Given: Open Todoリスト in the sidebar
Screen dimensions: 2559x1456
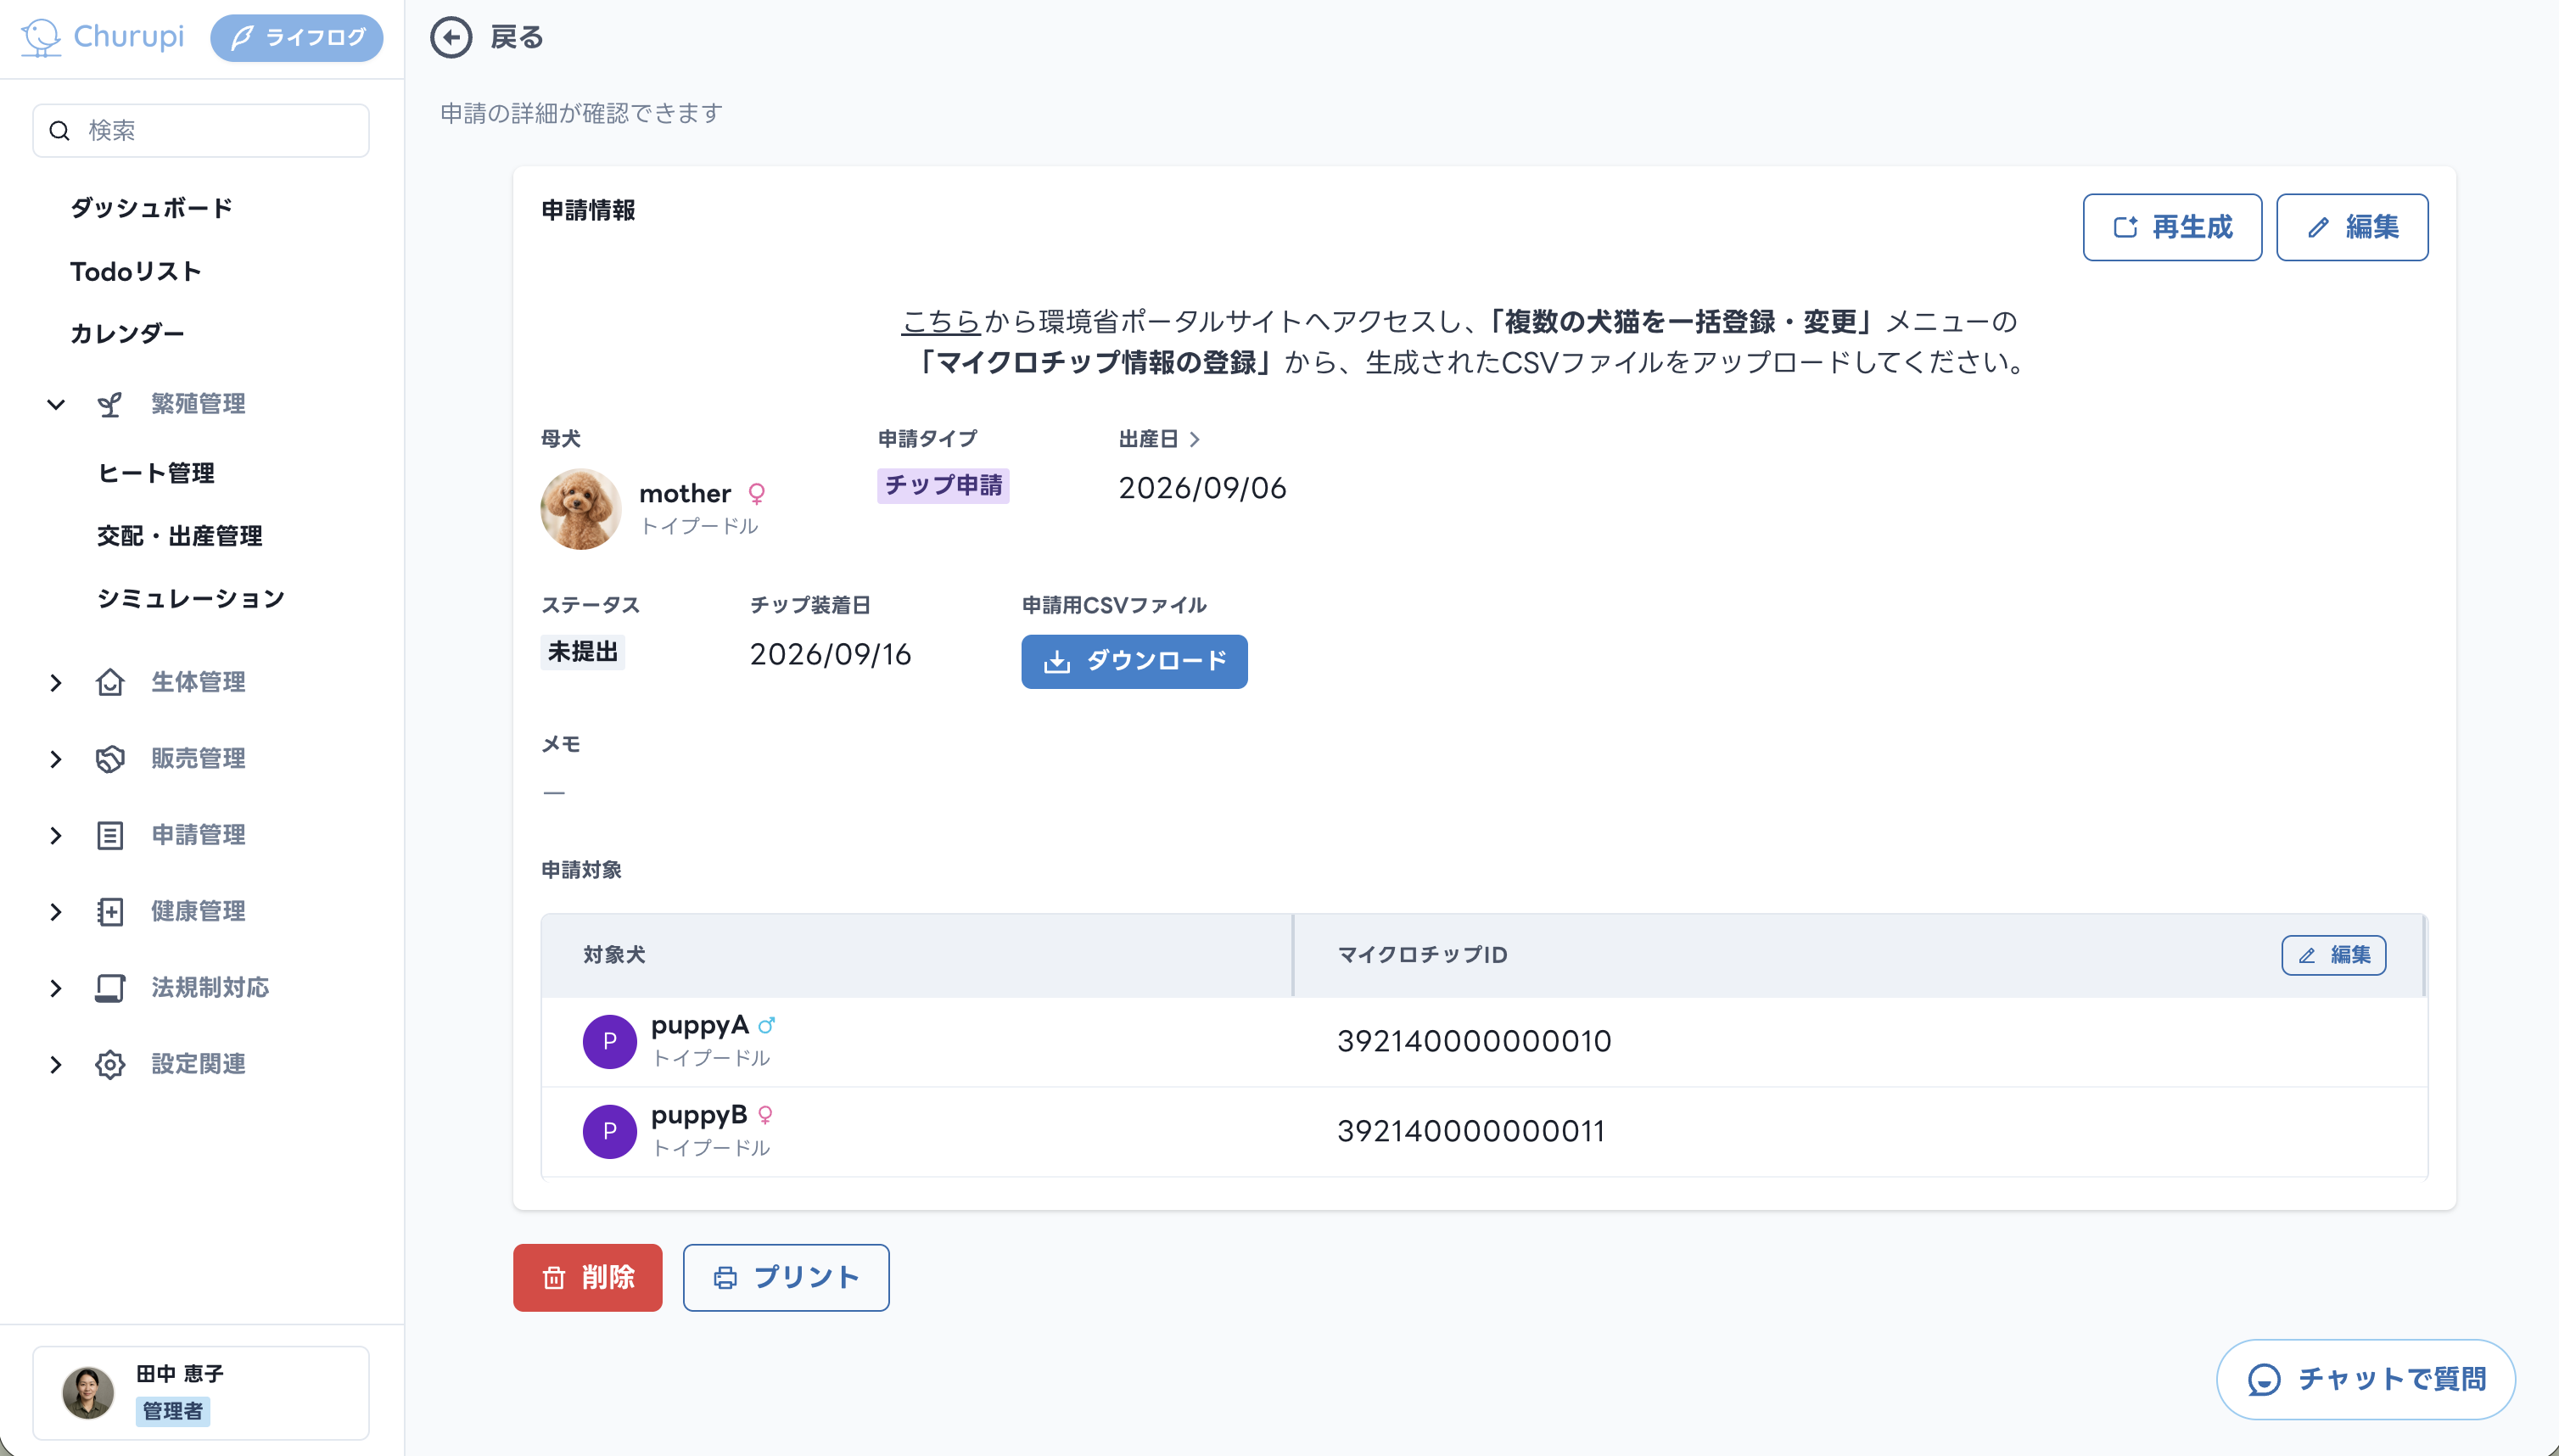Looking at the screenshot, I should (x=136, y=271).
